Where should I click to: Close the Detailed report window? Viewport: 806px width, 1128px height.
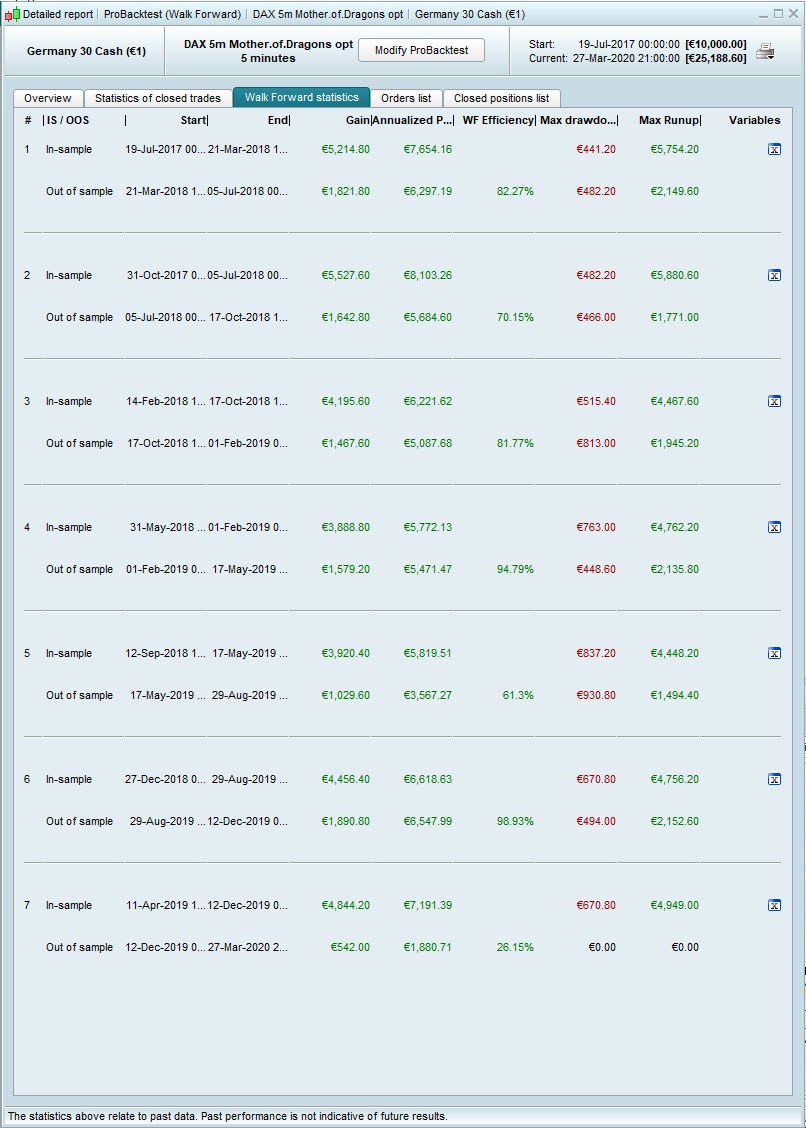[x=793, y=14]
